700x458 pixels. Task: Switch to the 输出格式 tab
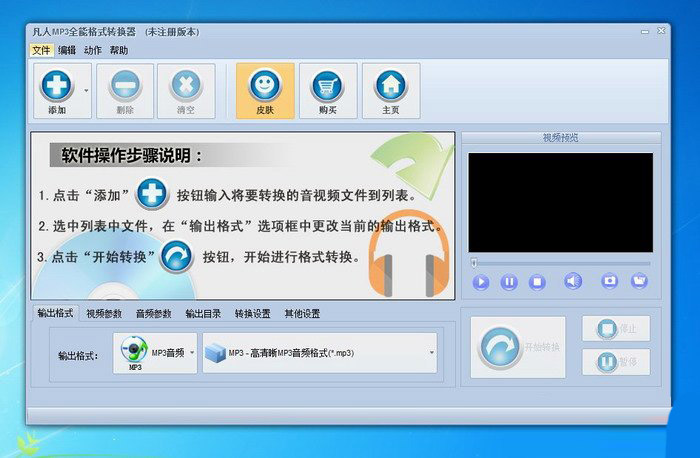55,313
